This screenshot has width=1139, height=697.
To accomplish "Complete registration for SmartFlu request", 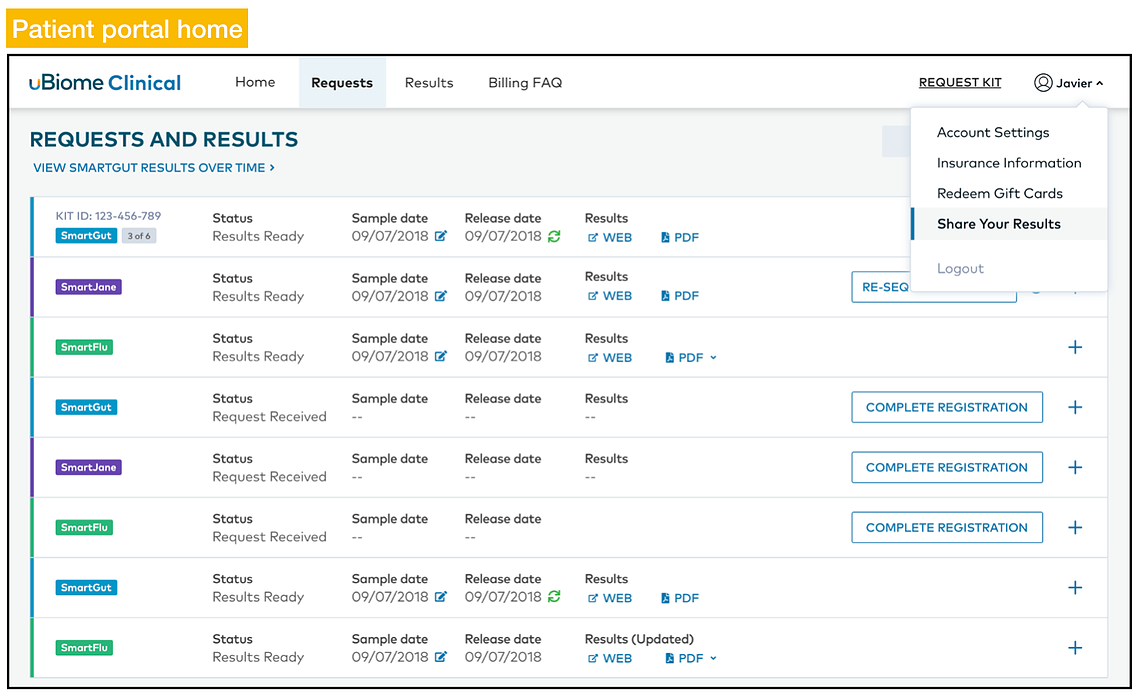I will point(947,528).
